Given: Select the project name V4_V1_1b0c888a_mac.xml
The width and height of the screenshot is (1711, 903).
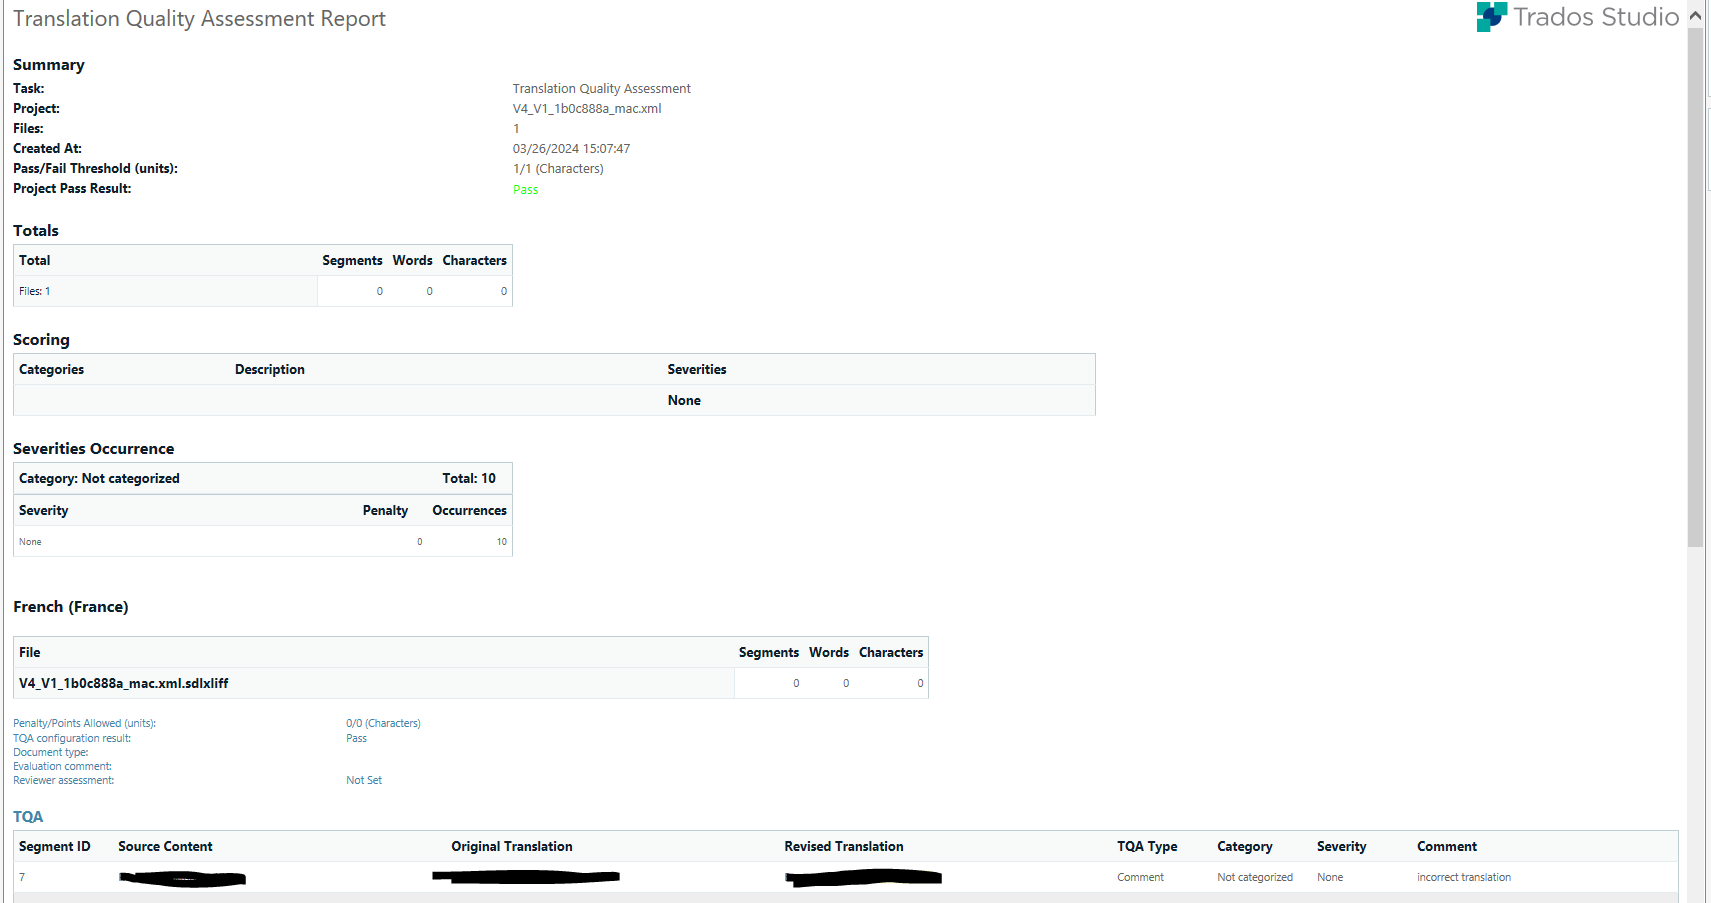Looking at the screenshot, I should 587,108.
